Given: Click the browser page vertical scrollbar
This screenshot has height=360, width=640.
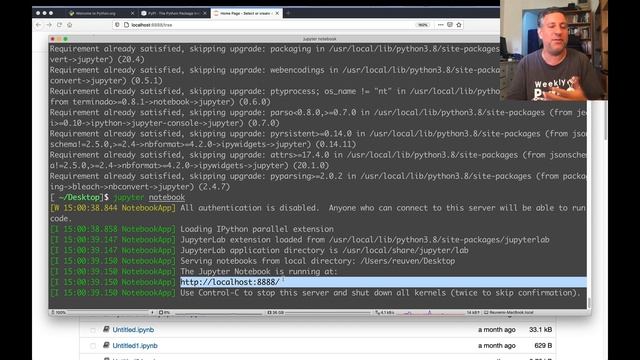Looking at the screenshot, I should pyautogui.click(x=605, y=121).
